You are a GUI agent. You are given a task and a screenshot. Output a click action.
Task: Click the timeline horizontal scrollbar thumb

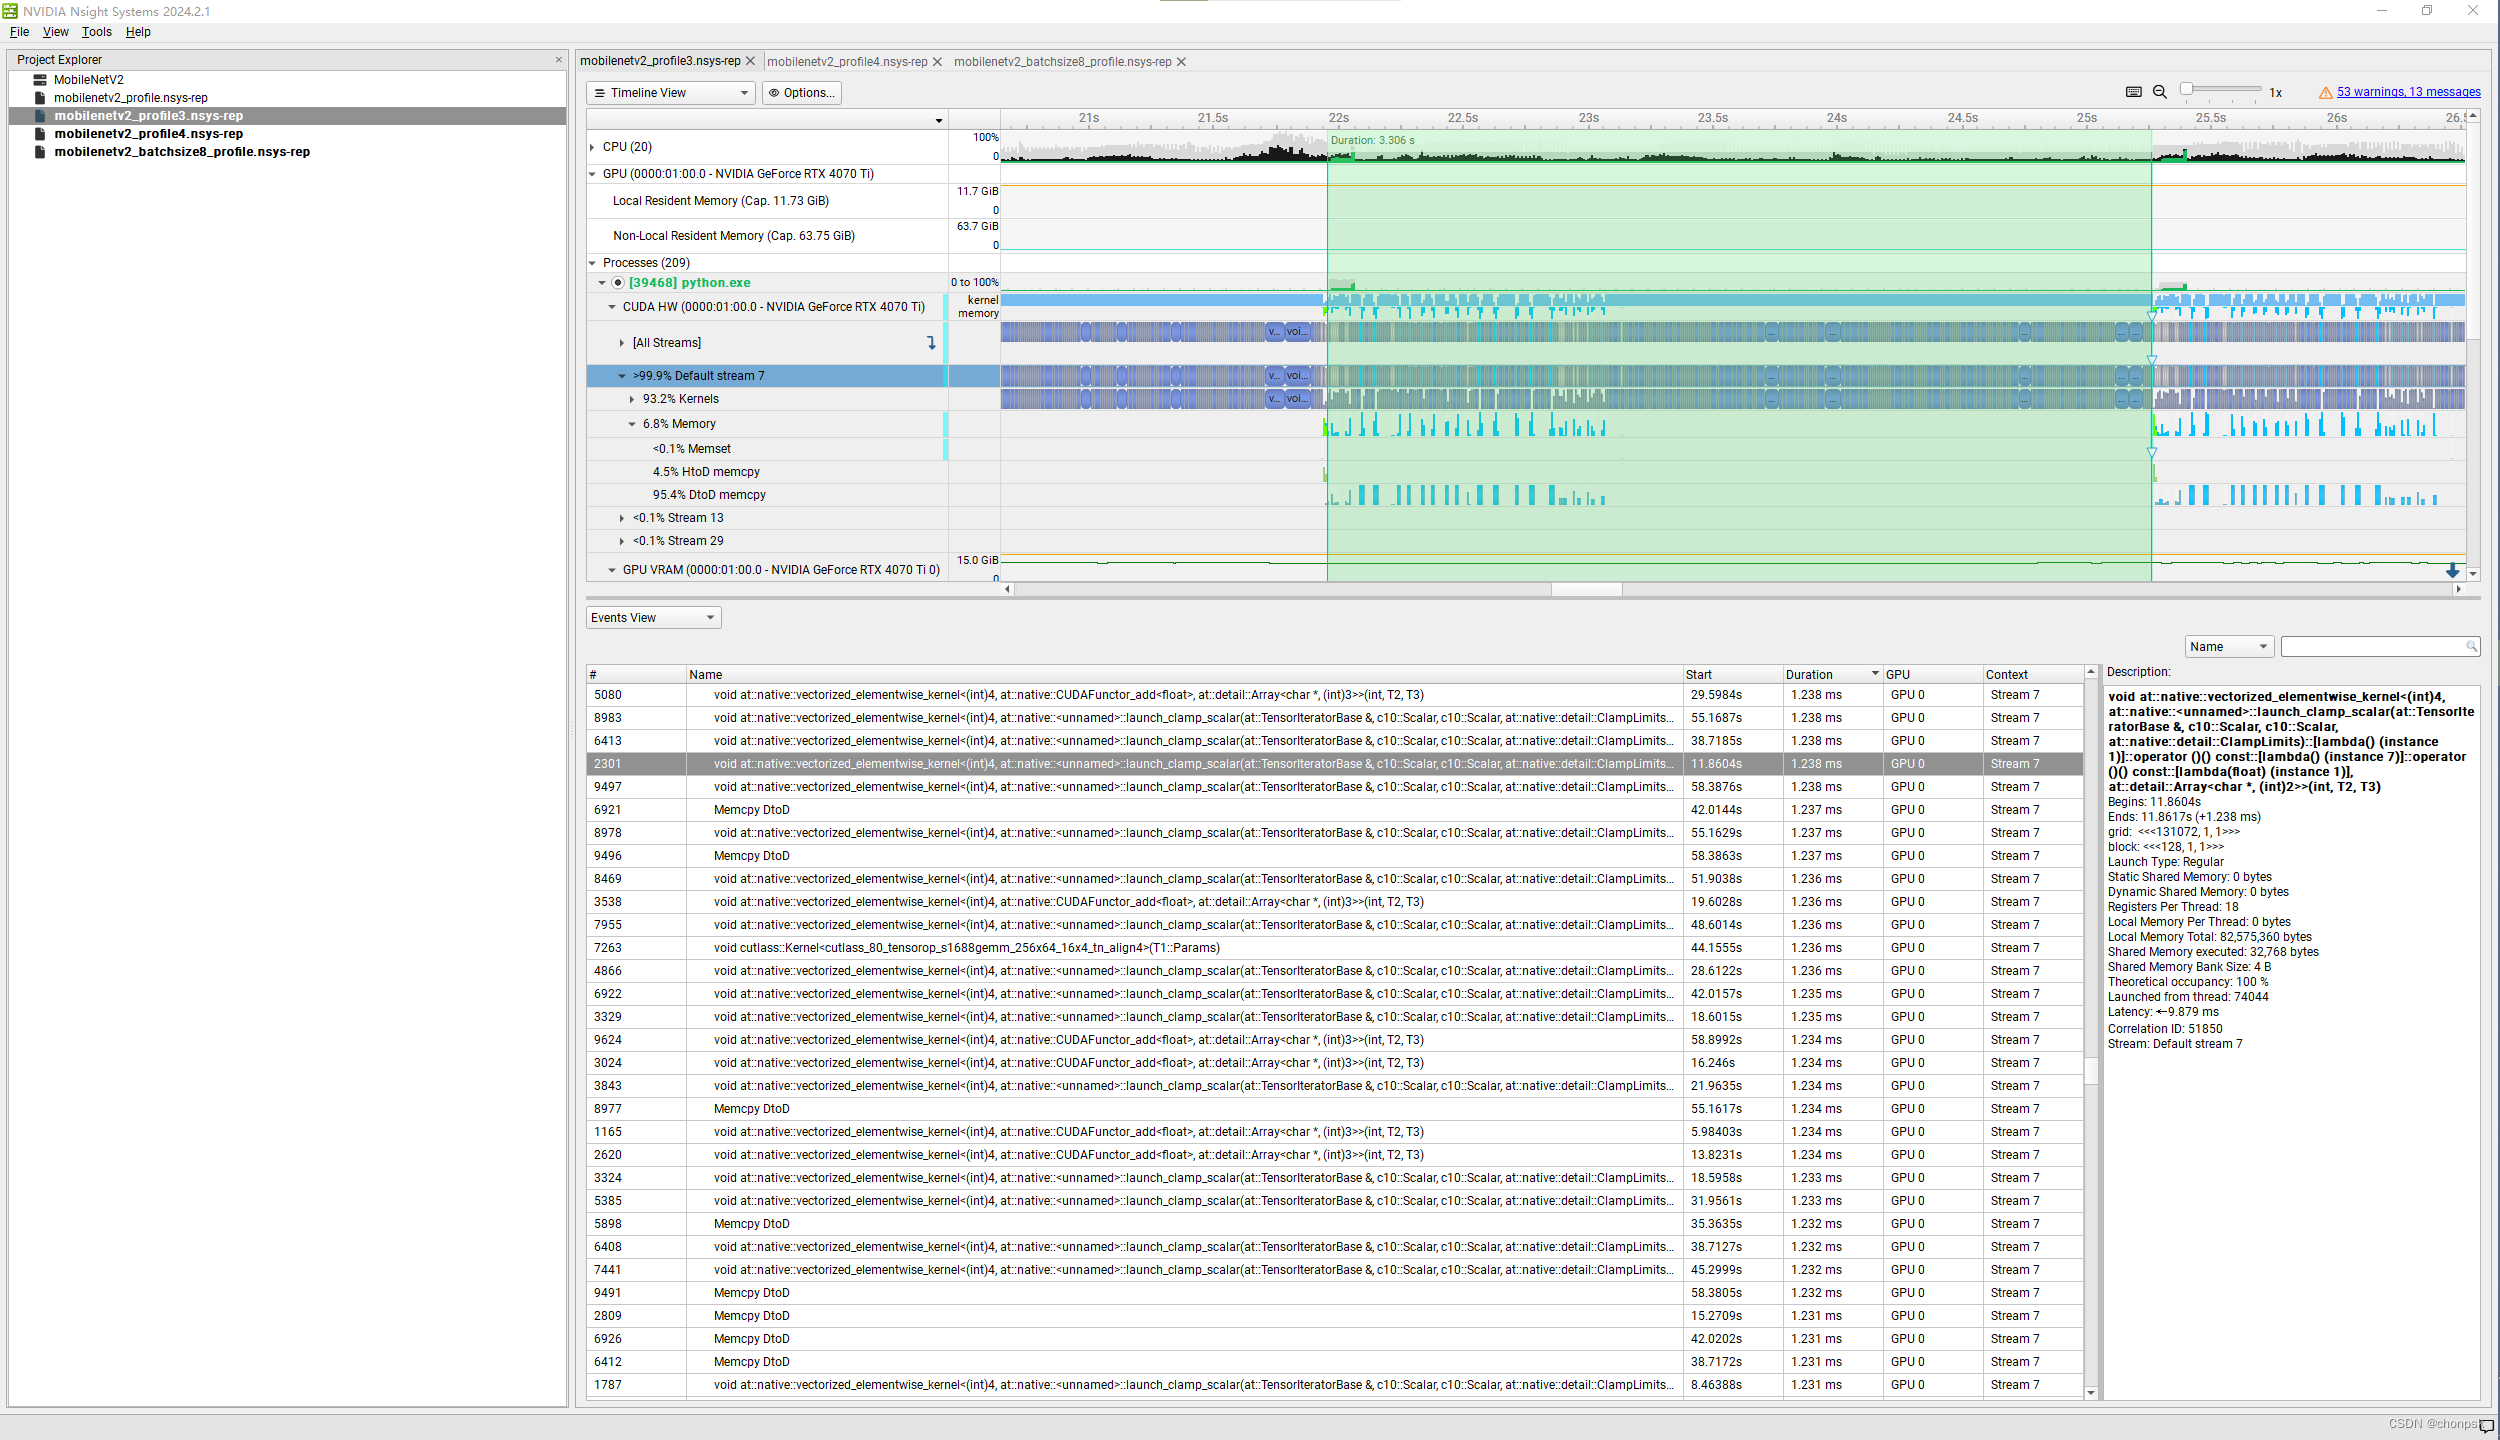1586,590
